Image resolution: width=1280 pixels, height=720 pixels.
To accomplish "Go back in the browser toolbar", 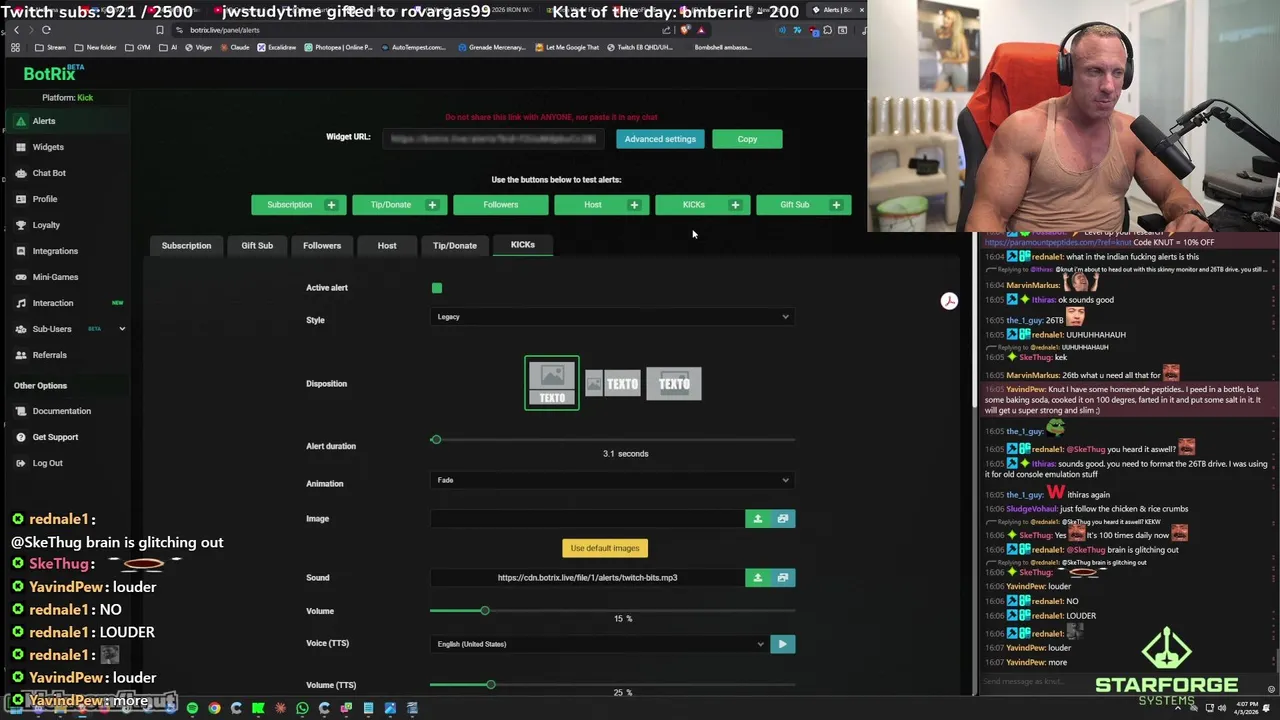I will [x=16, y=30].
